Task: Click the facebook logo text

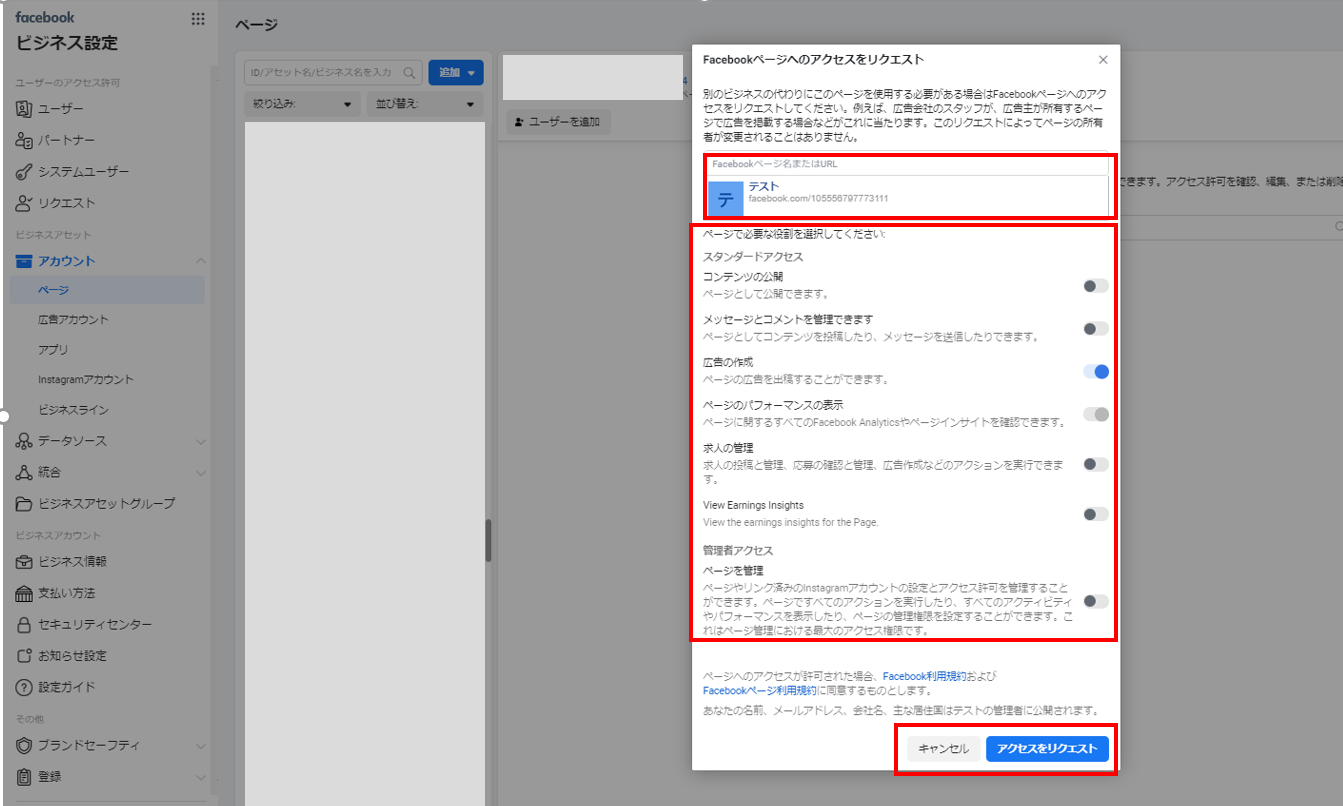Action: coord(45,17)
